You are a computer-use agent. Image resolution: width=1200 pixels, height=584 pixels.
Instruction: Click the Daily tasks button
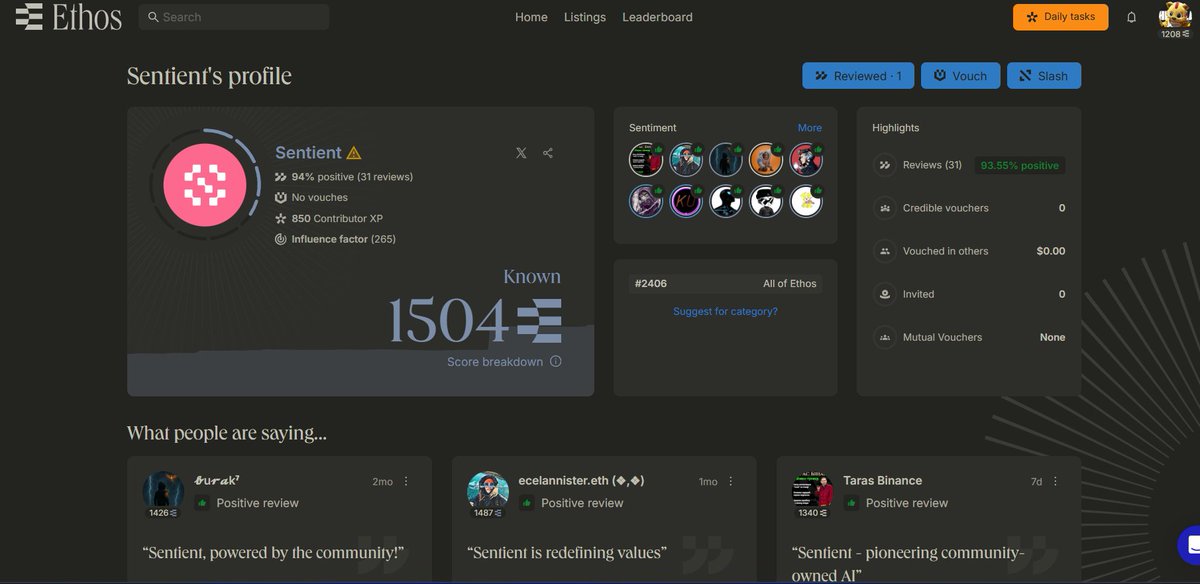pos(1060,17)
